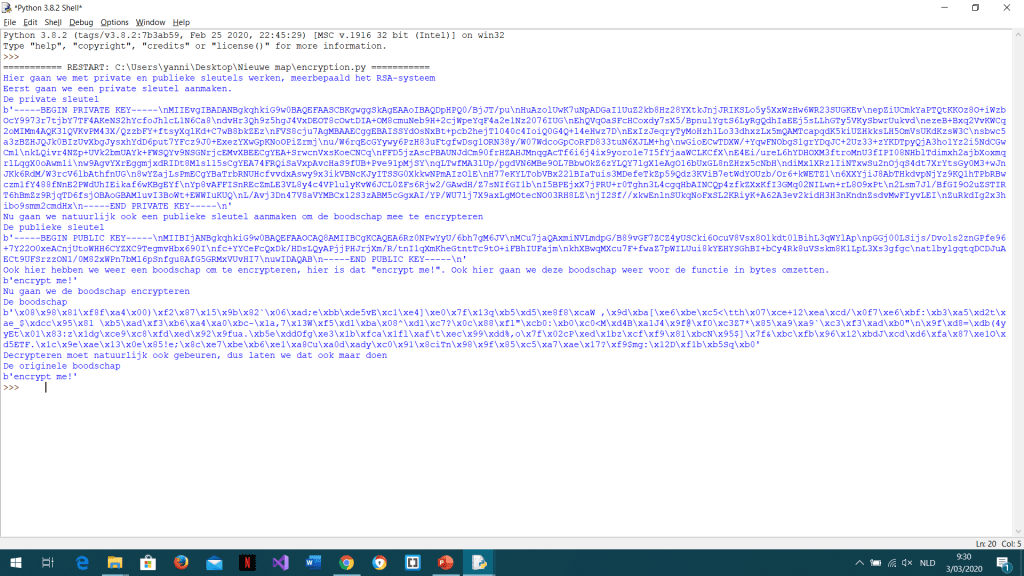The image size is (1024, 576).
Task: Open Netflix from the taskbar
Action: point(247,561)
